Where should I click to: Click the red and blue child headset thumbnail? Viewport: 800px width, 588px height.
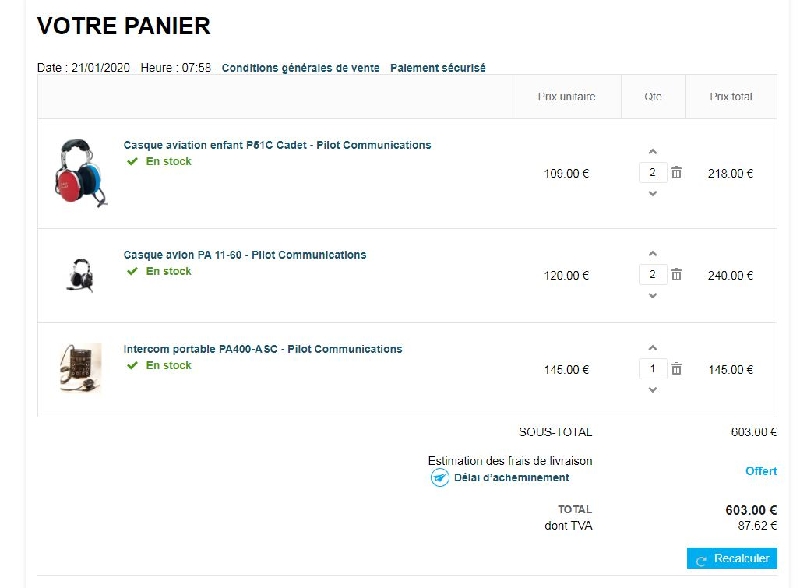(80, 172)
